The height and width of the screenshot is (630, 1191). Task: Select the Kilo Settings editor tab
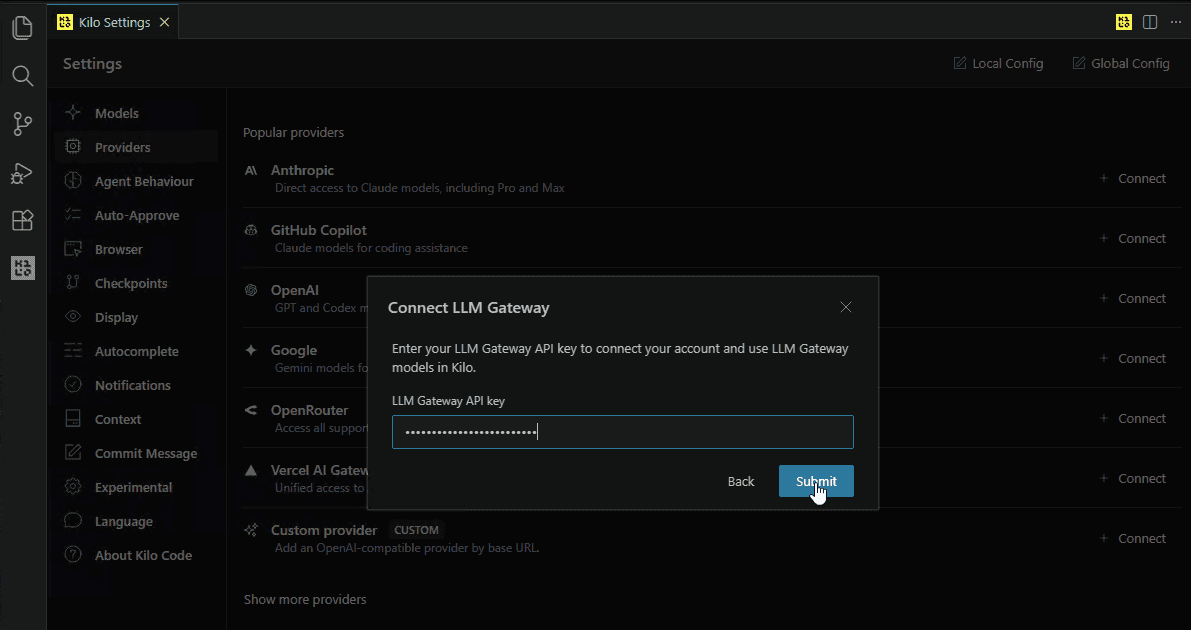point(113,23)
